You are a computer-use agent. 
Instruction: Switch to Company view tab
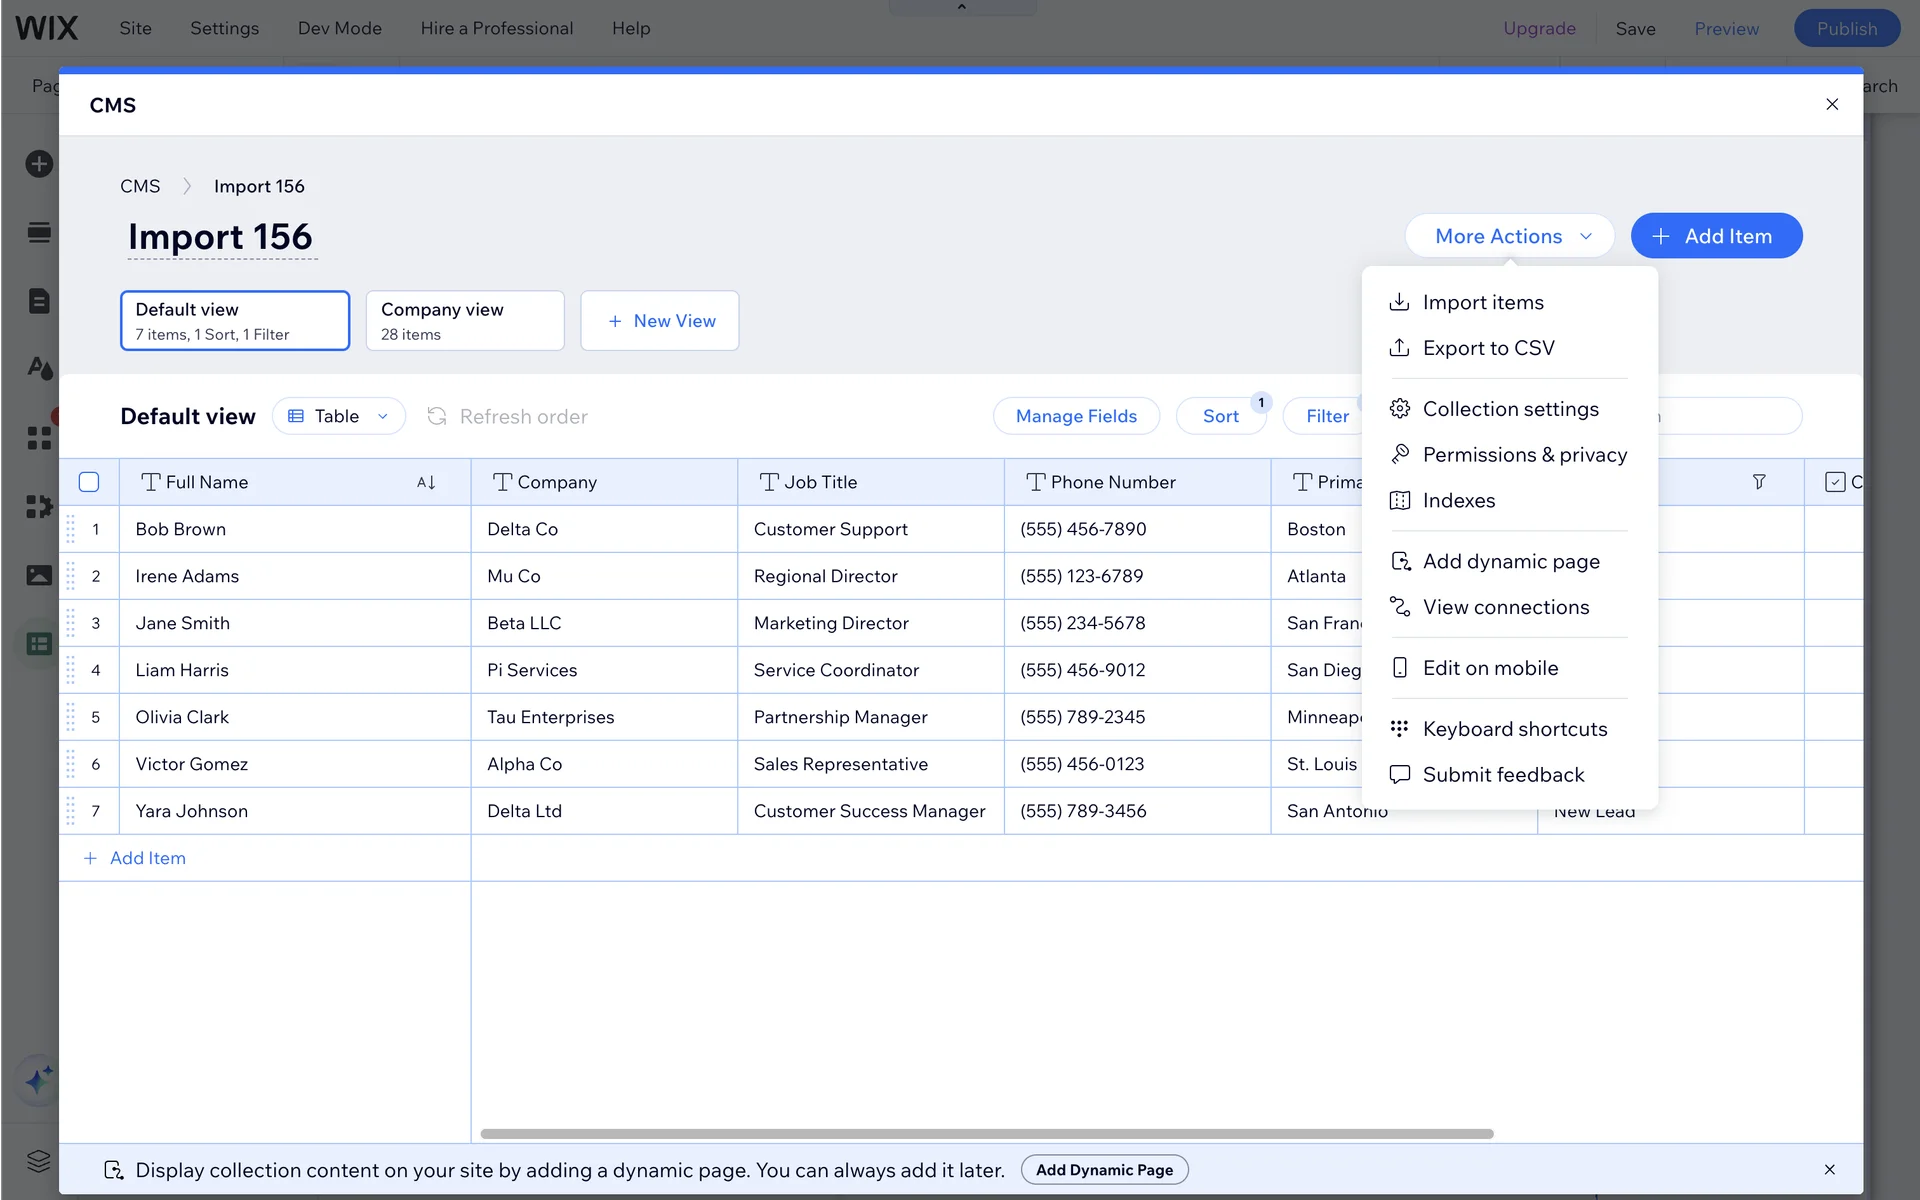464,320
